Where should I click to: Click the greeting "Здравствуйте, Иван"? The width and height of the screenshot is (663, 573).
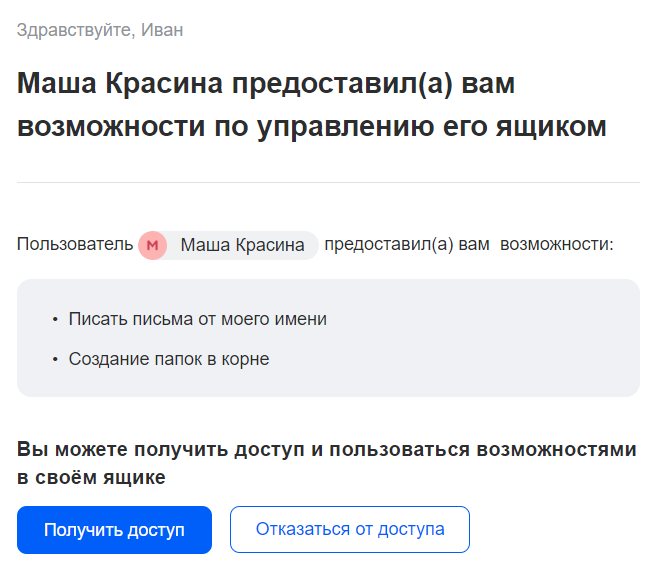[x=99, y=30]
